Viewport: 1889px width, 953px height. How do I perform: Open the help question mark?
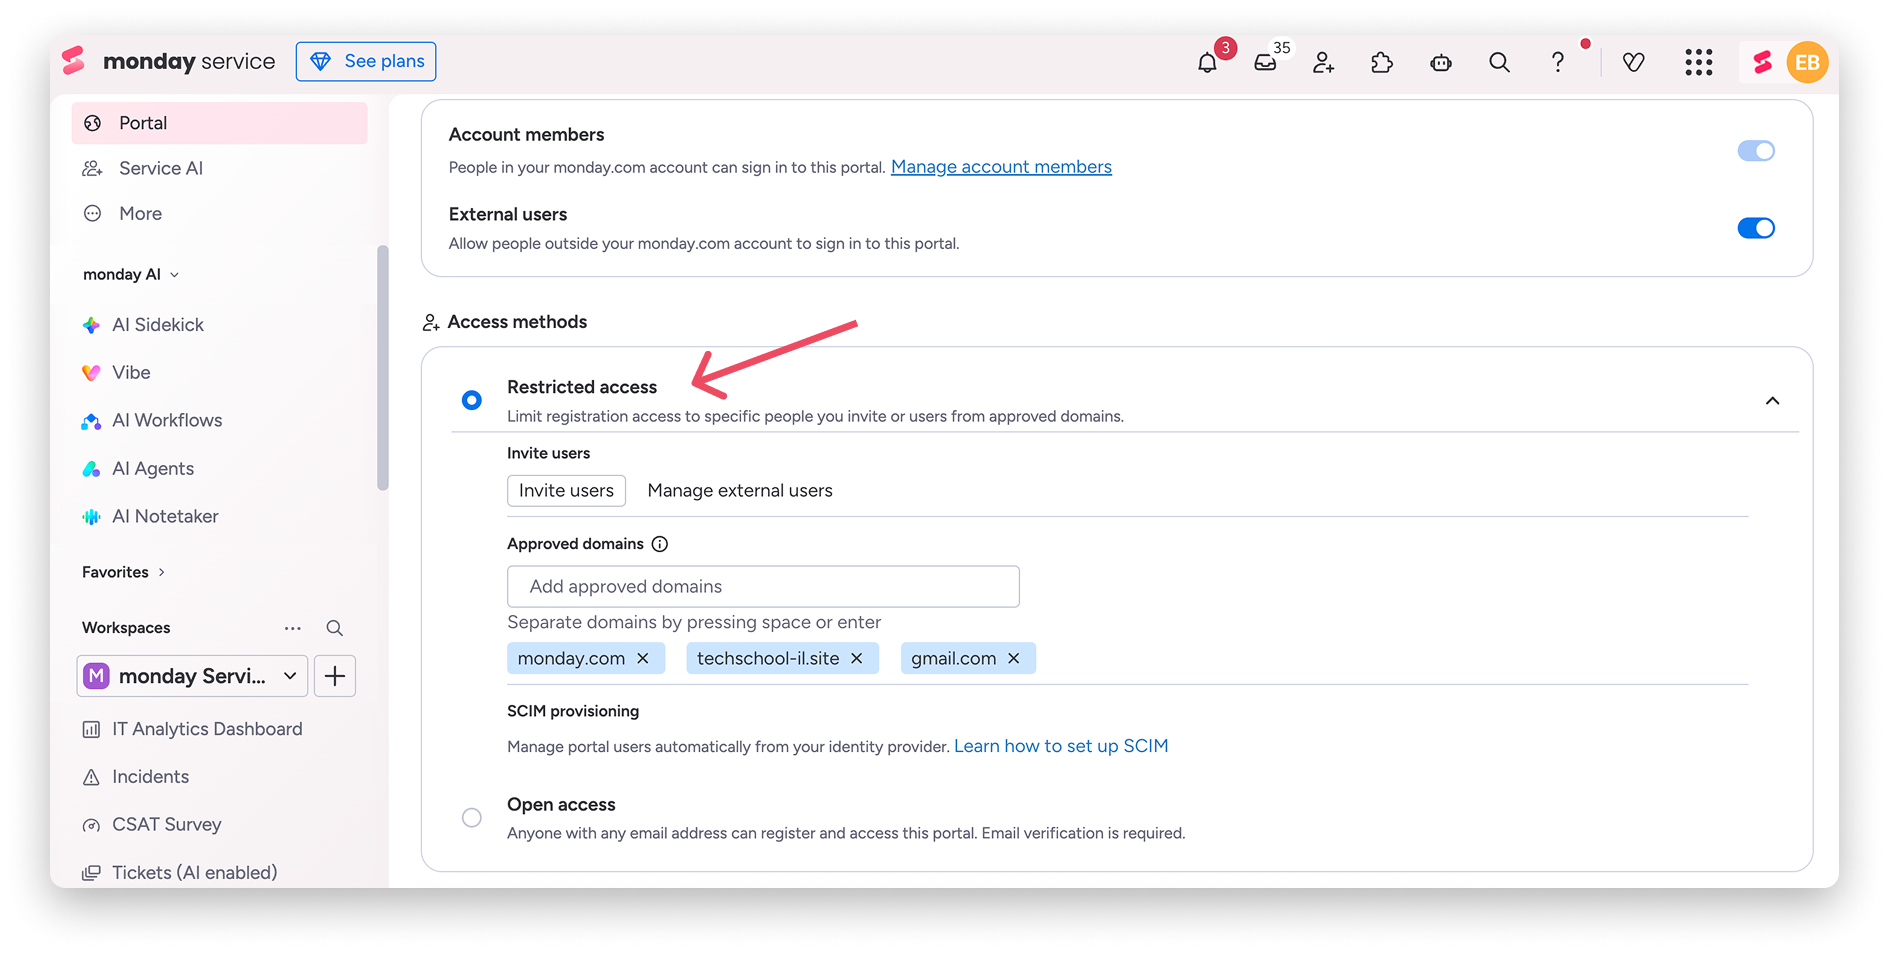point(1557,62)
